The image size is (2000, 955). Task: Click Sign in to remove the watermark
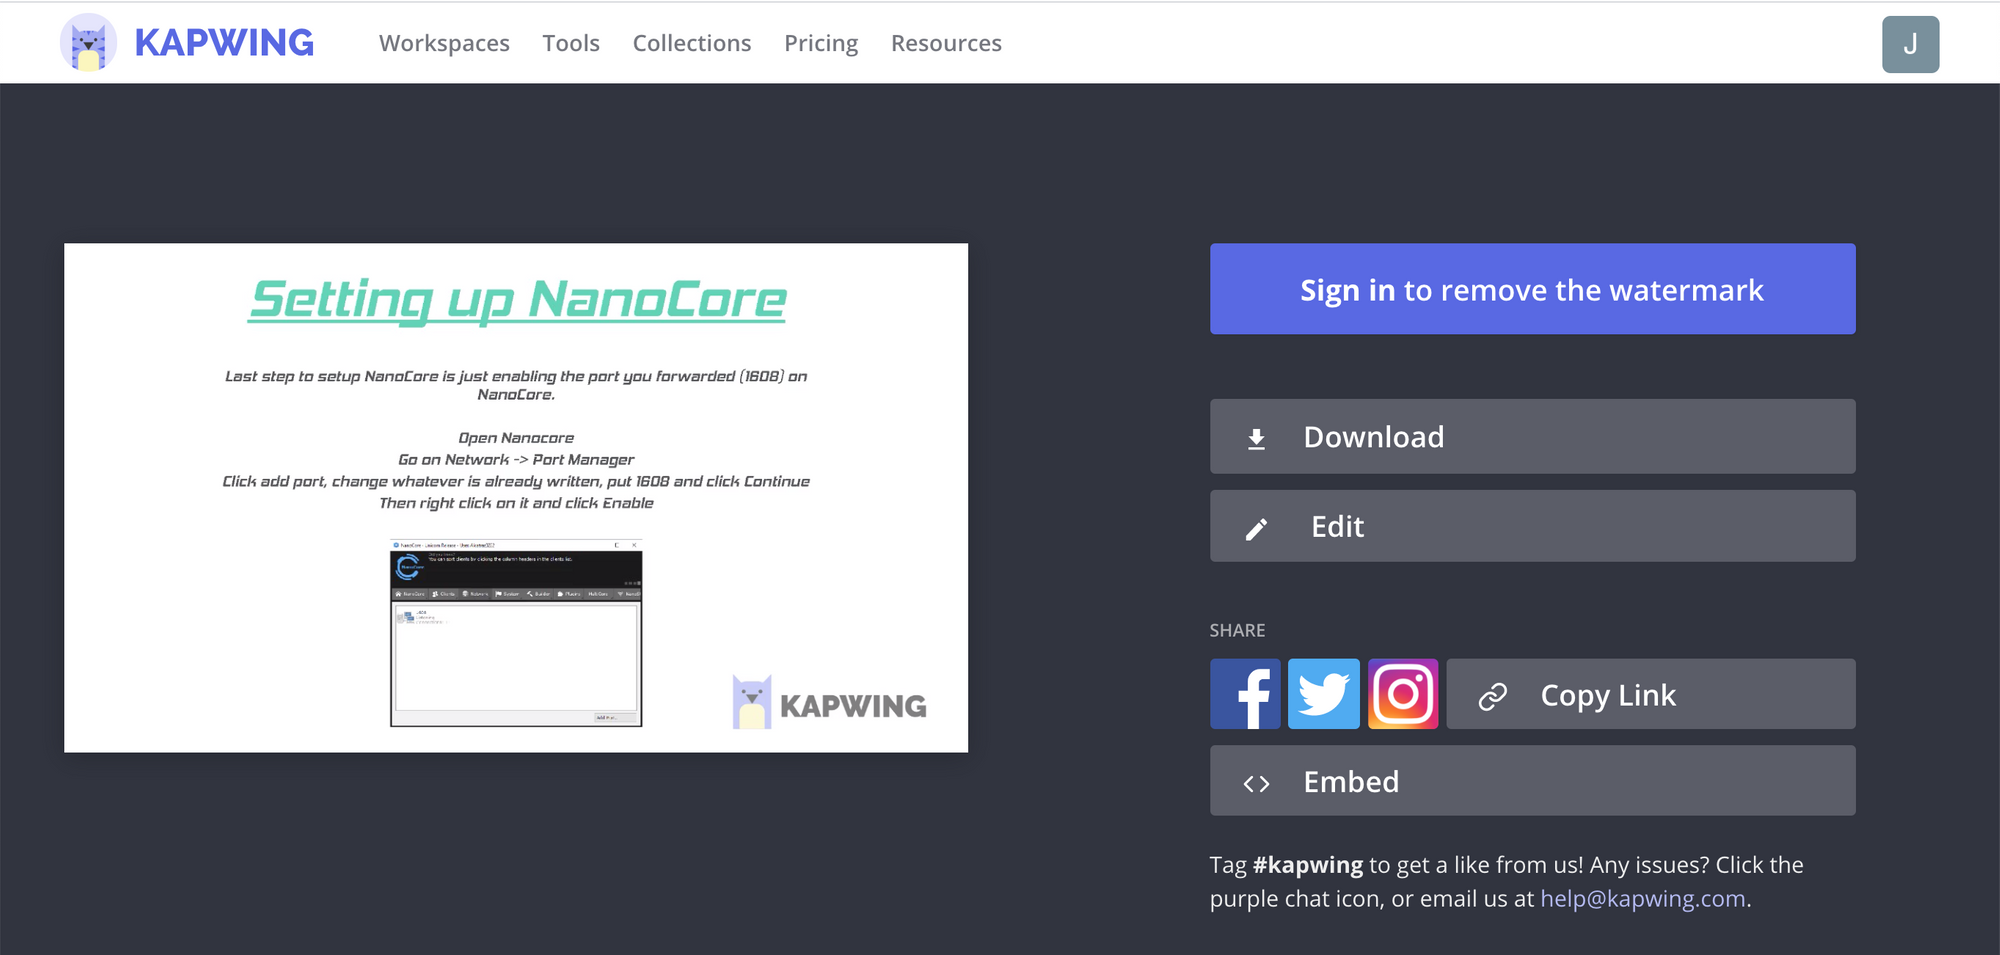(1532, 289)
